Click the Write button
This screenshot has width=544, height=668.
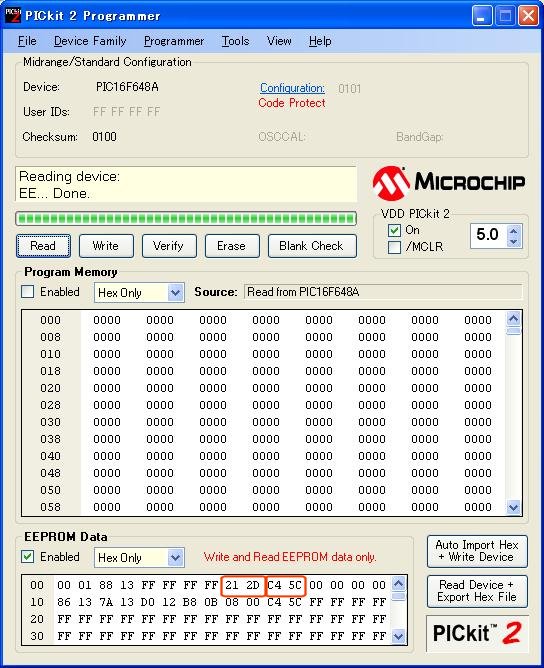point(106,246)
